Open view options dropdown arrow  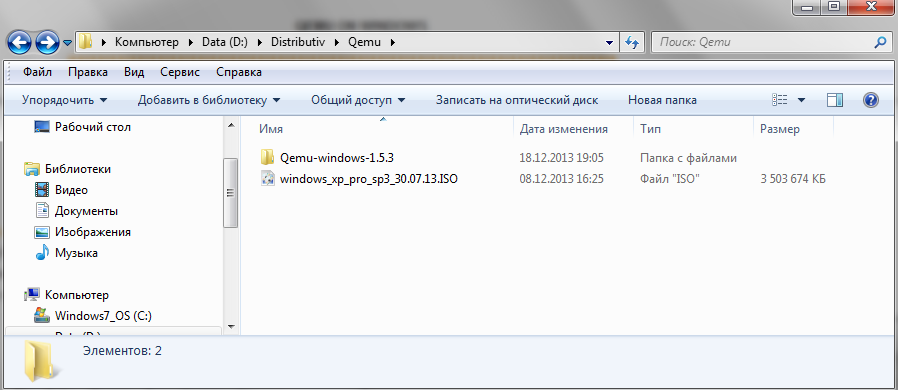pyautogui.click(x=801, y=100)
